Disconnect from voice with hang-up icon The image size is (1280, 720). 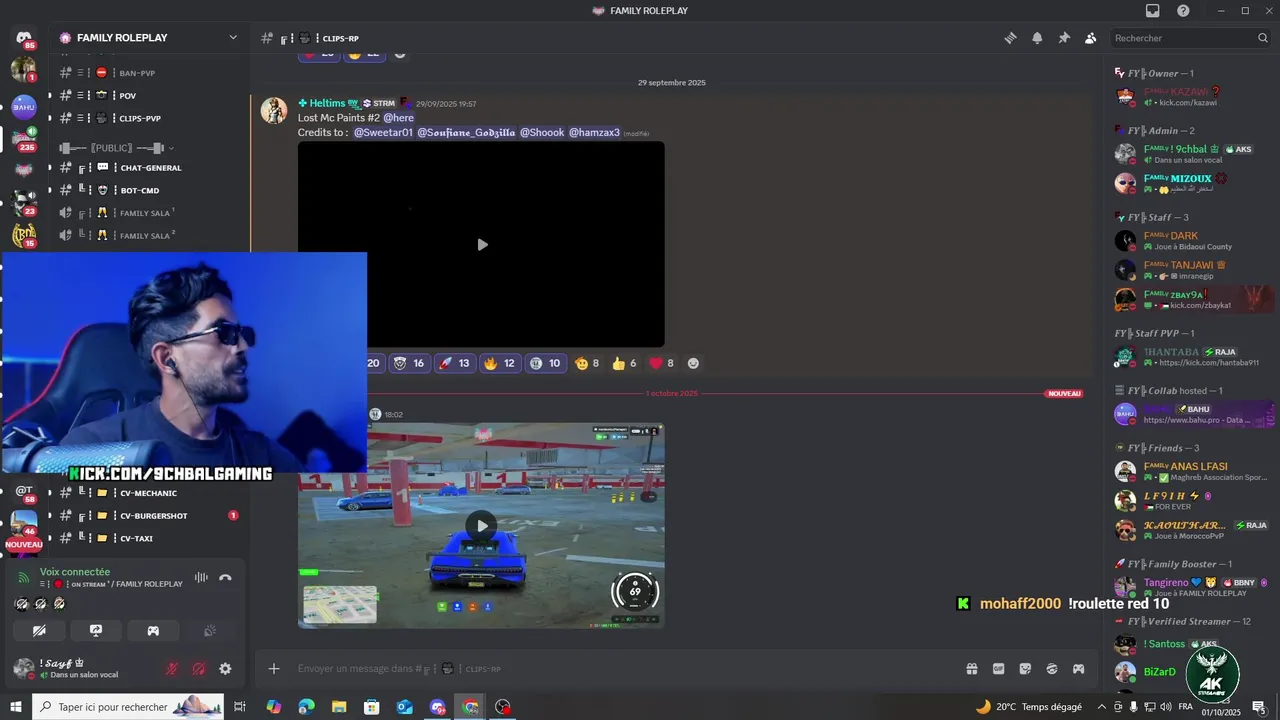pyautogui.click(x=226, y=577)
